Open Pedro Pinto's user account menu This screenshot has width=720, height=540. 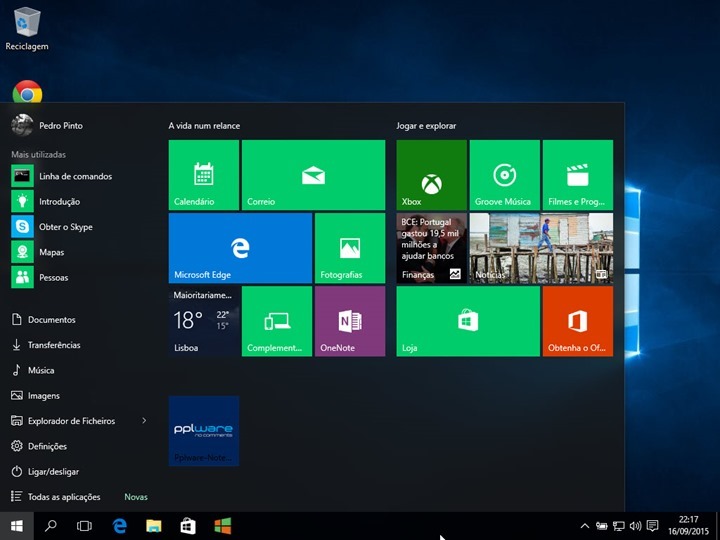pyautogui.click(x=47, y=125)
